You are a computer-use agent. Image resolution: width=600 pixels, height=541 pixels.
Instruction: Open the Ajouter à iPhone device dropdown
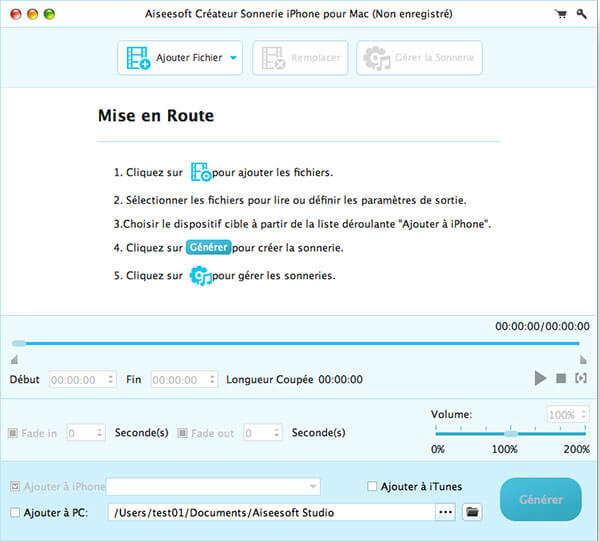213,487
